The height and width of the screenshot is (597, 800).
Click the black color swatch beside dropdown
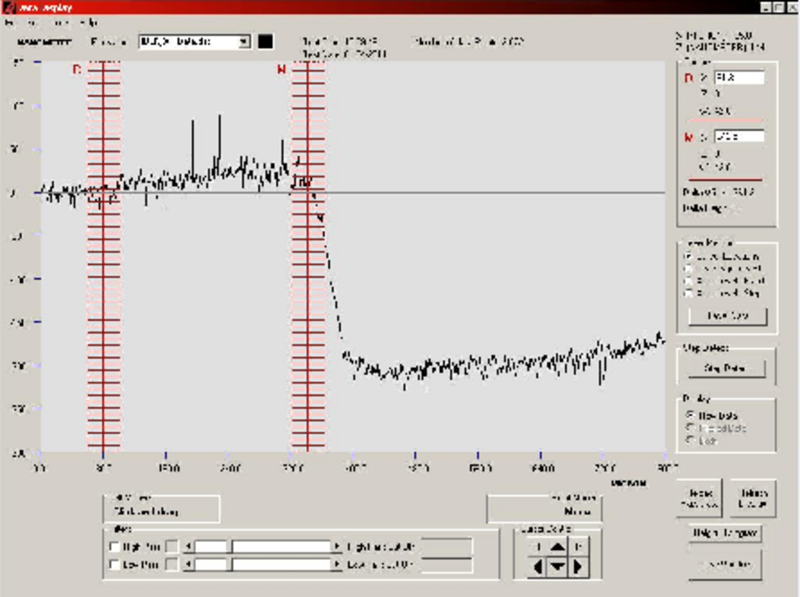[266, 42]
